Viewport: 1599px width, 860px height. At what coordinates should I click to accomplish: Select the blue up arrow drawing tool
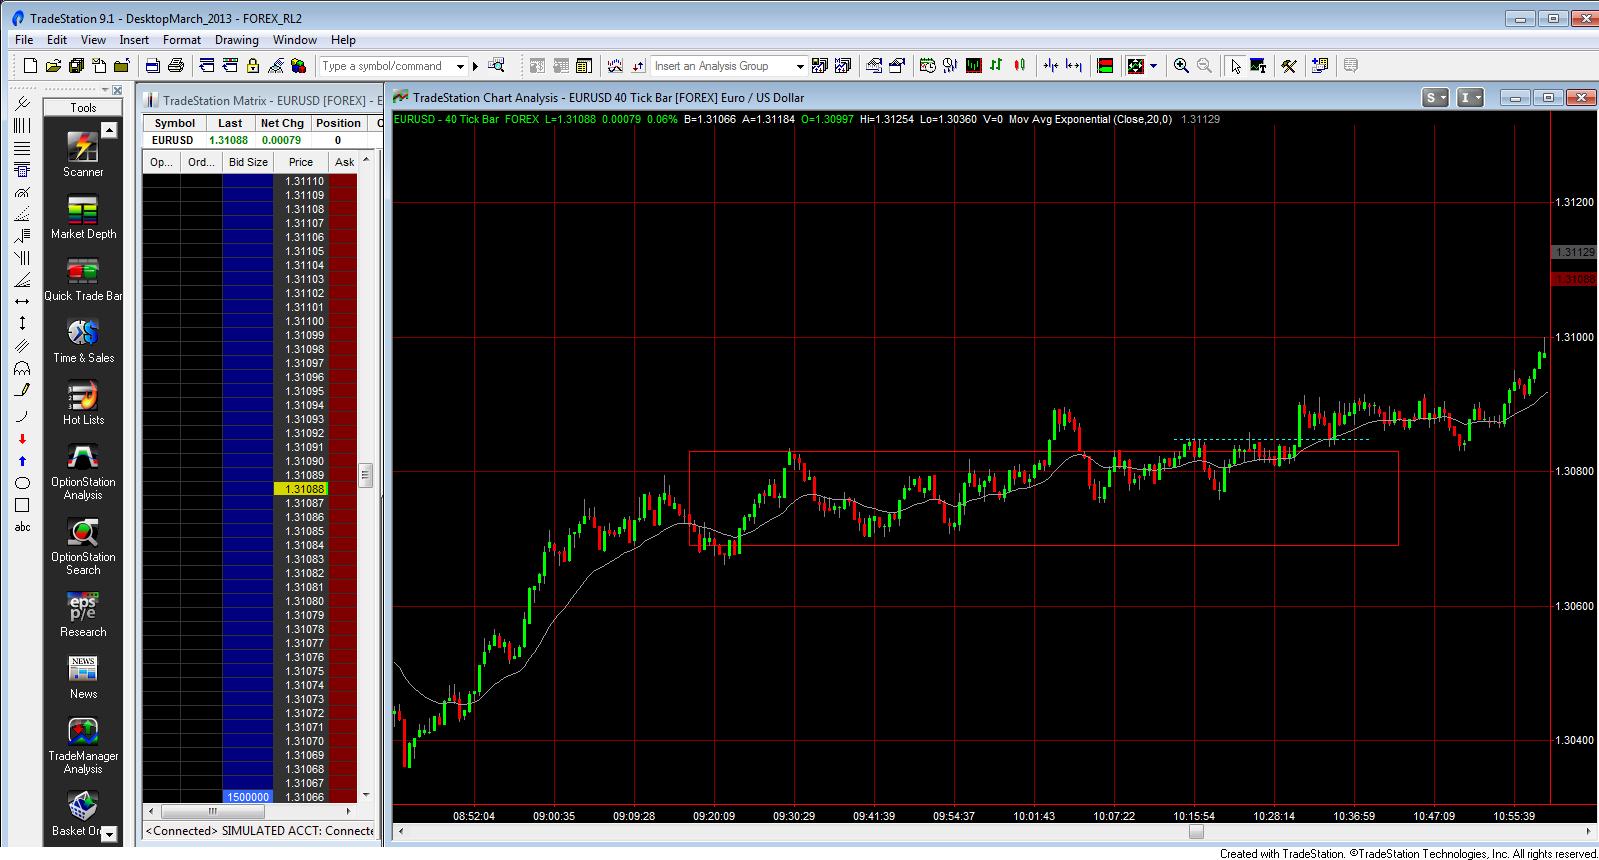click(22, 461)
